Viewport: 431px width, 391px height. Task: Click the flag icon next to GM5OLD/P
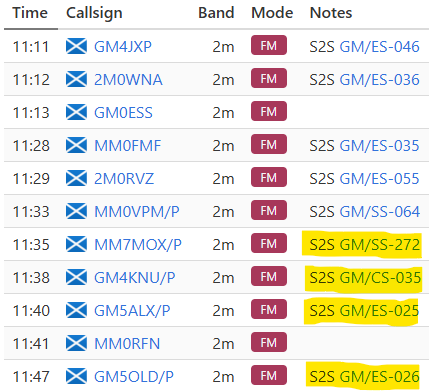coord(76,376)
